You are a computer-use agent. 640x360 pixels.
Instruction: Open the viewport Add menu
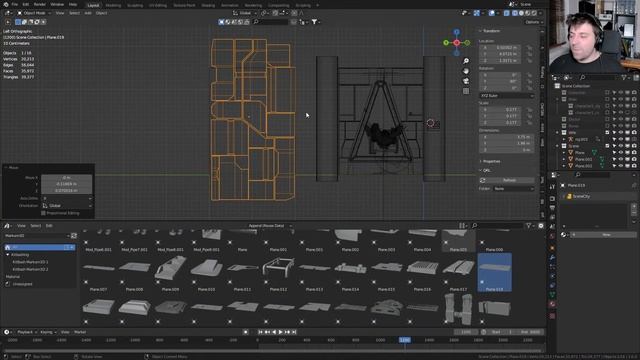point(88,13)
